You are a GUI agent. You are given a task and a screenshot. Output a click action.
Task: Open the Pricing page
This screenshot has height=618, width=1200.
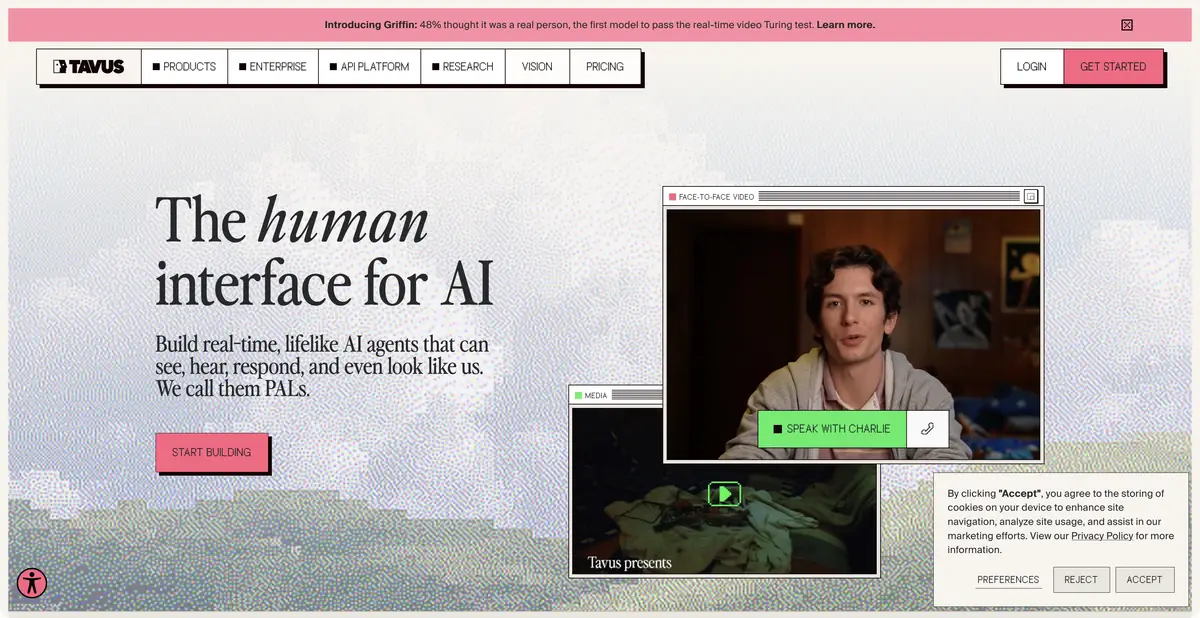[605, 67]
